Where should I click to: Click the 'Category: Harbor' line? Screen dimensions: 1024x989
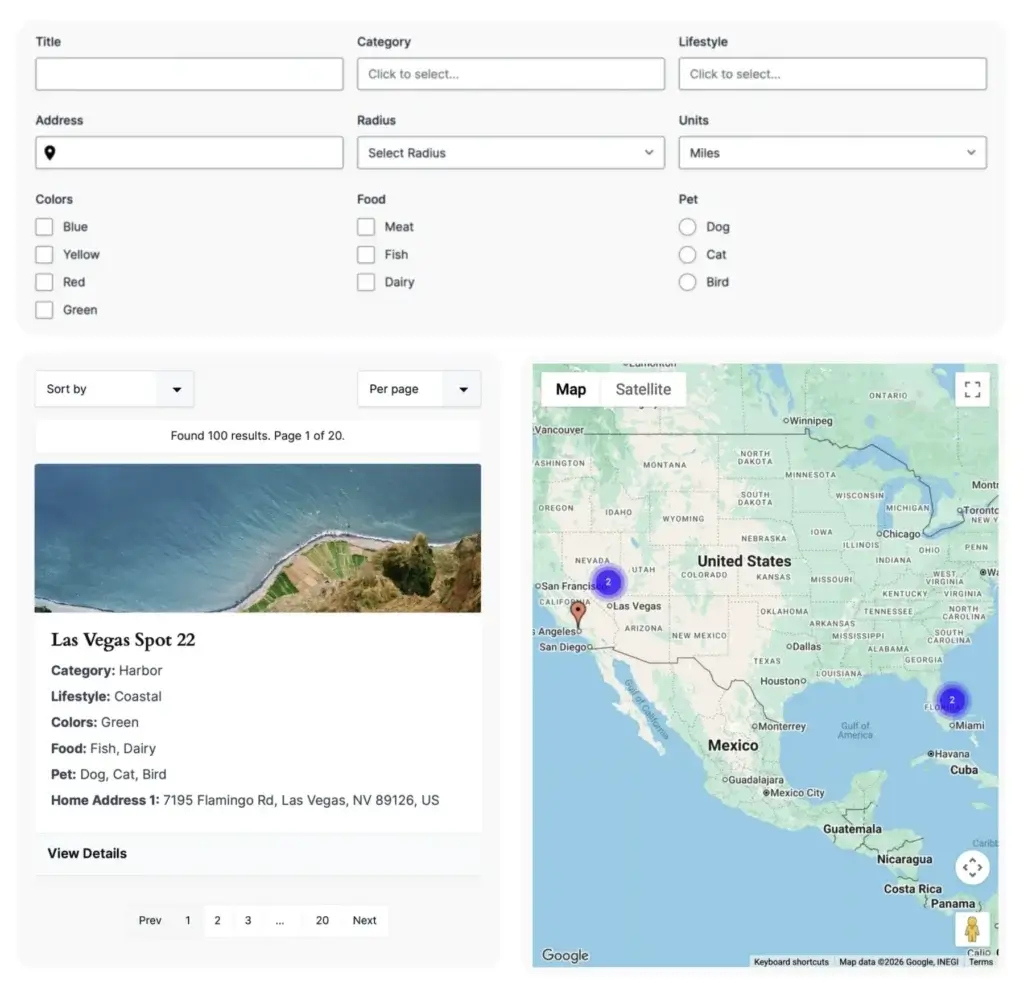pyautogui.click(x=106, y=671)
